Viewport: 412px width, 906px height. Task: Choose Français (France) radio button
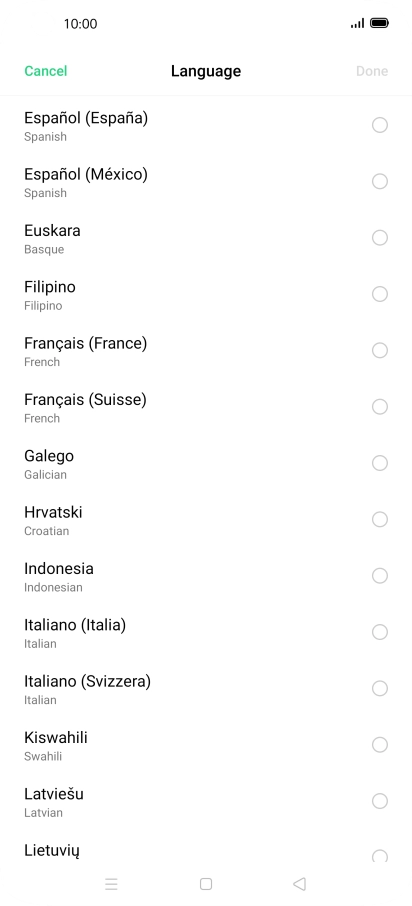point(380,350)
